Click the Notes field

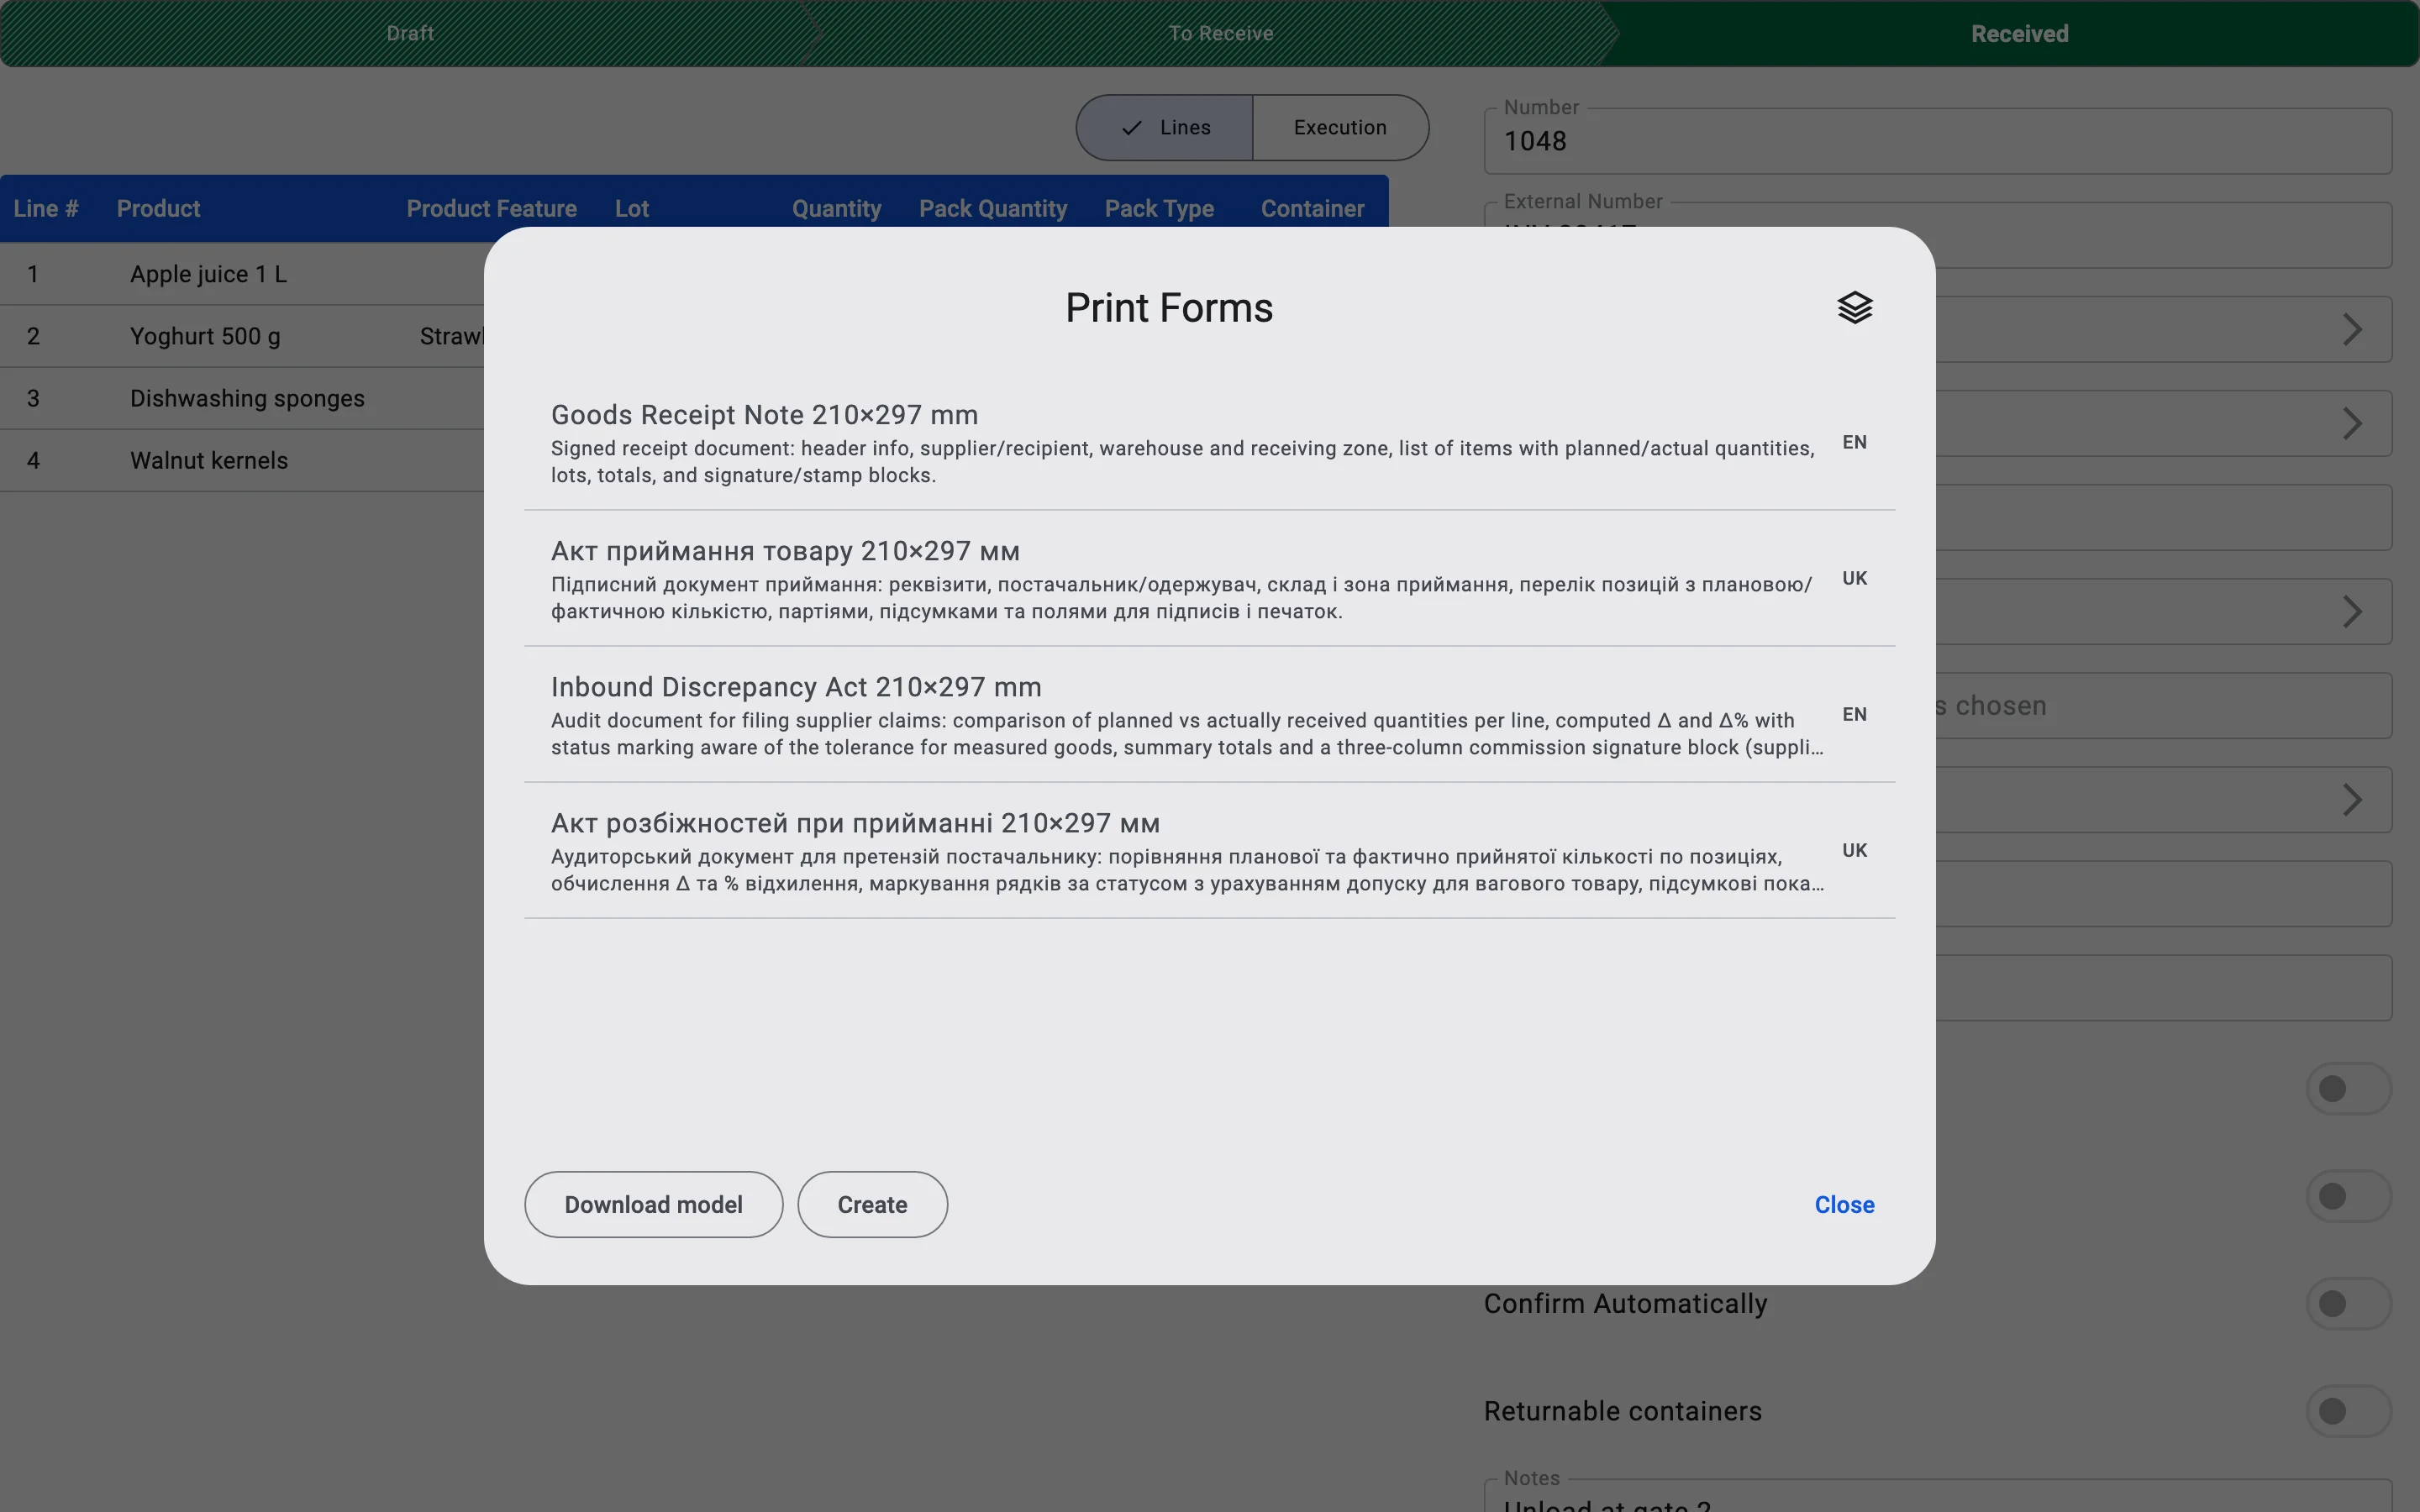pos(1938,1496)
